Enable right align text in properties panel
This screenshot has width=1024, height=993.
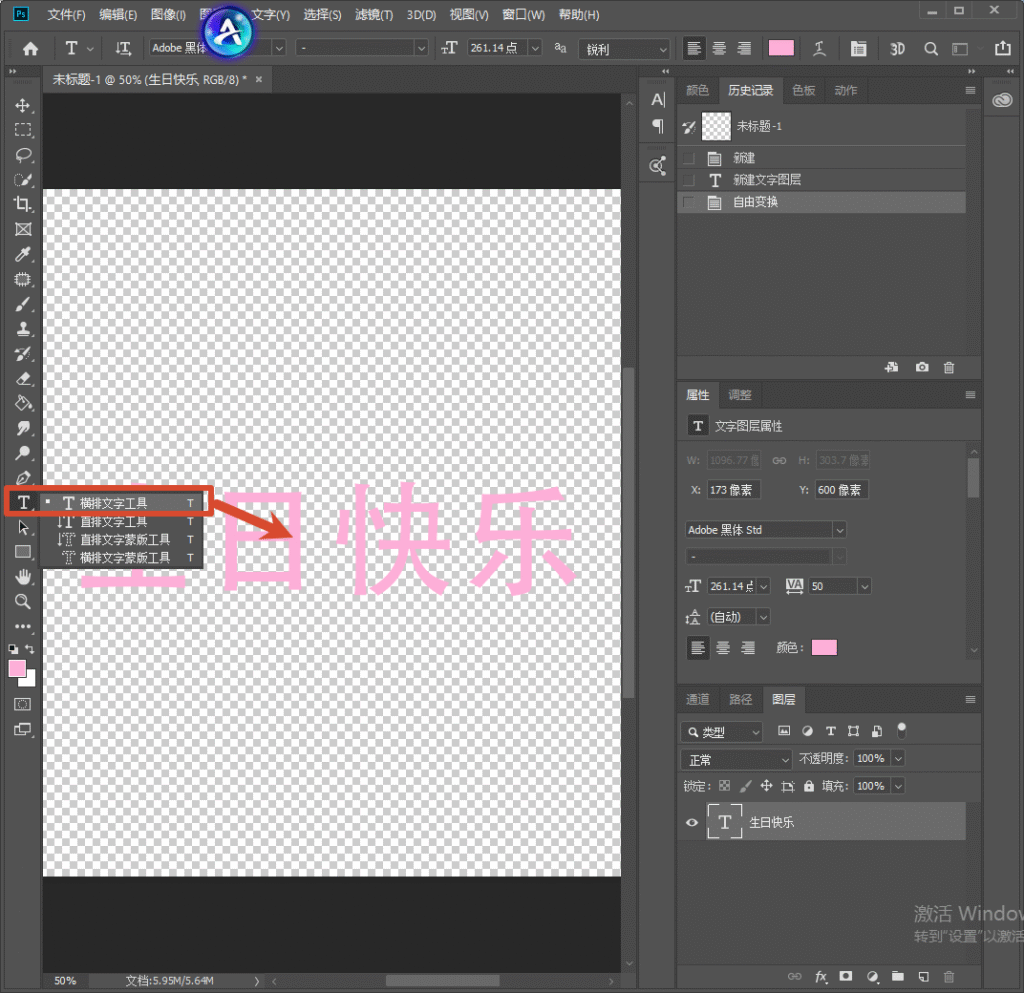tap(748, 648)
